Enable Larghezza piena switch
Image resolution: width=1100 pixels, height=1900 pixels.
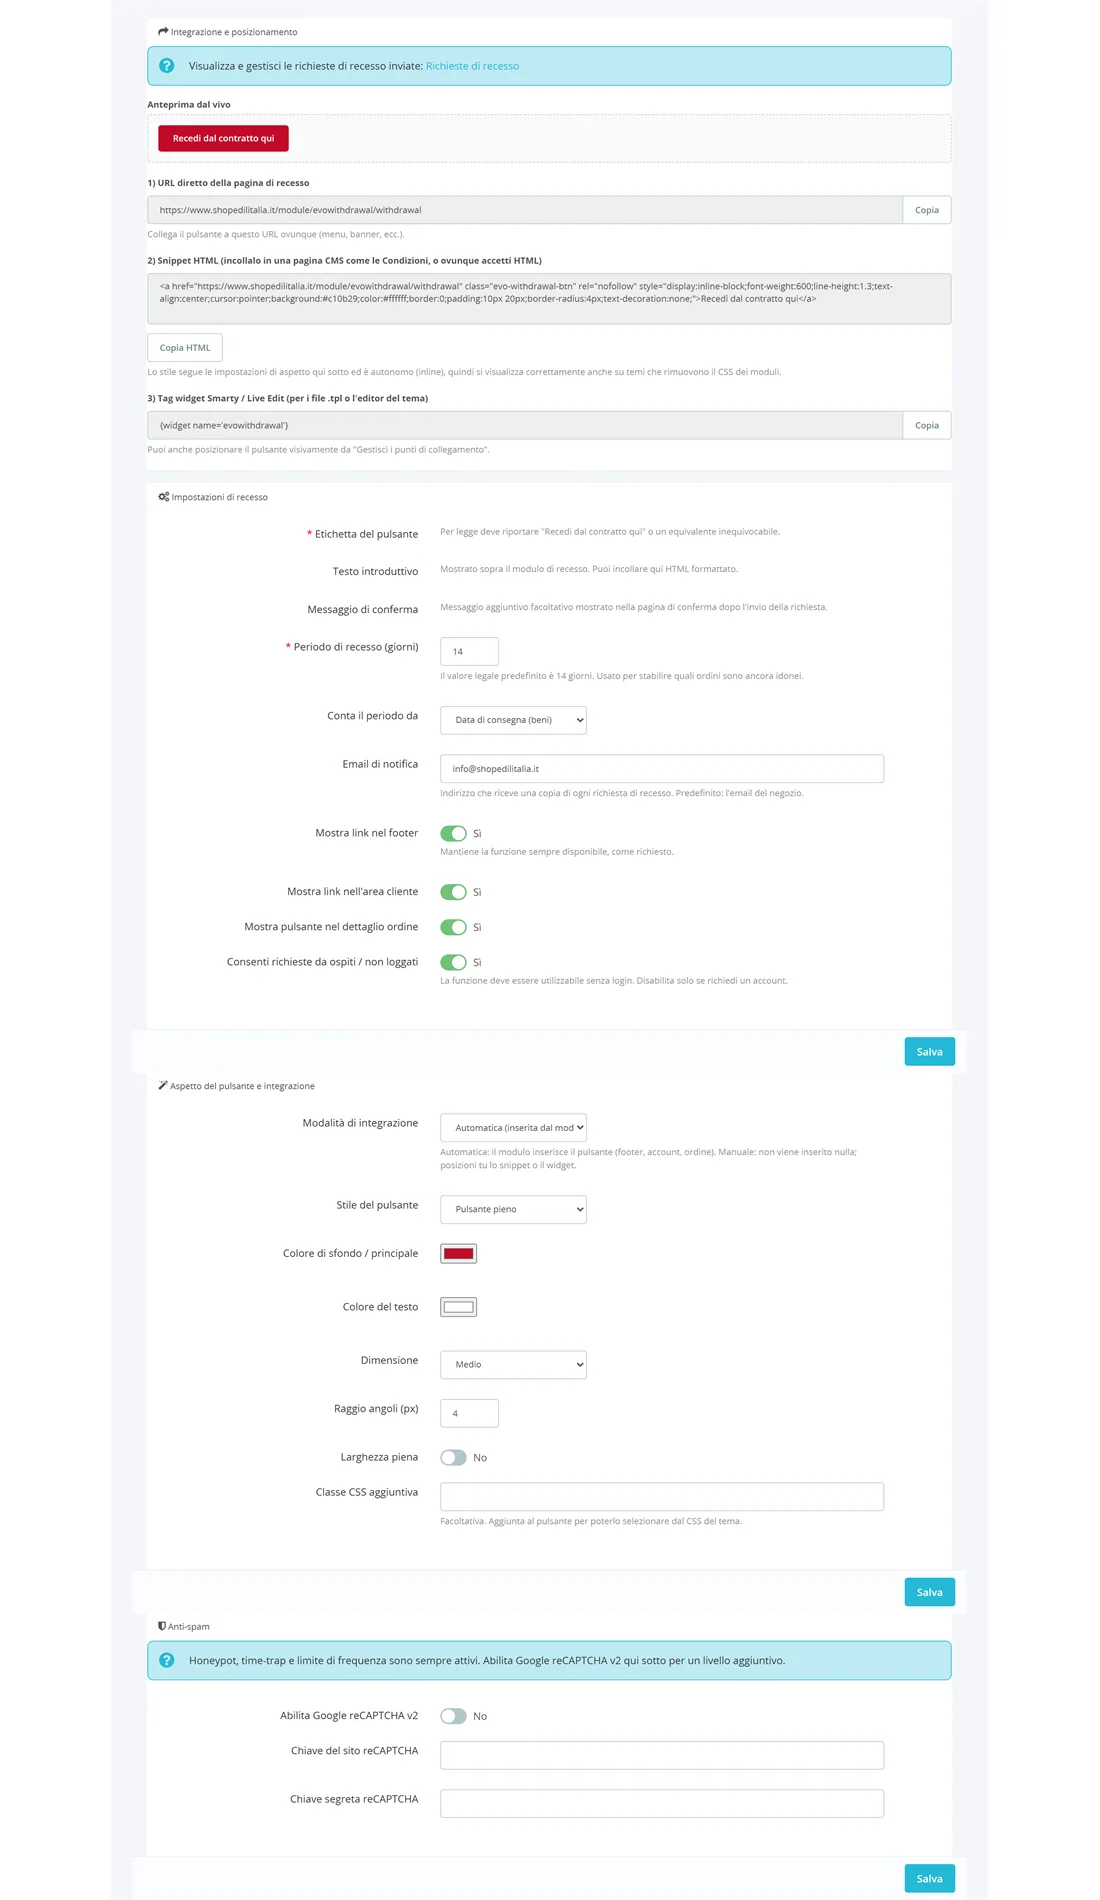pos(453,1458)
